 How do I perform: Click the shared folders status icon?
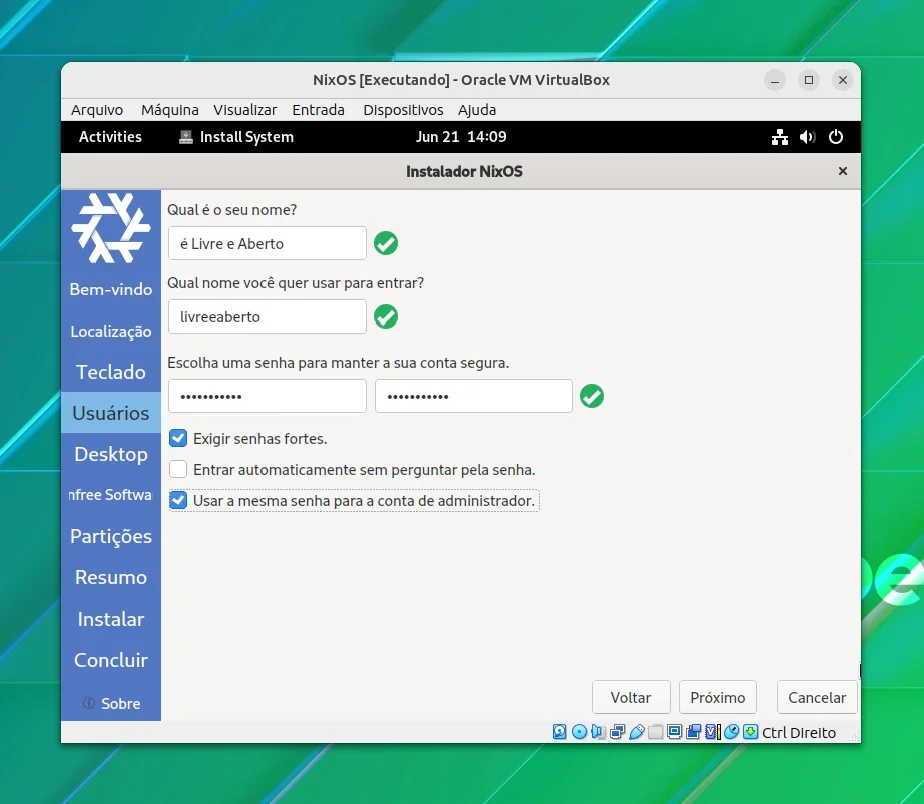(x=655, y=731)
